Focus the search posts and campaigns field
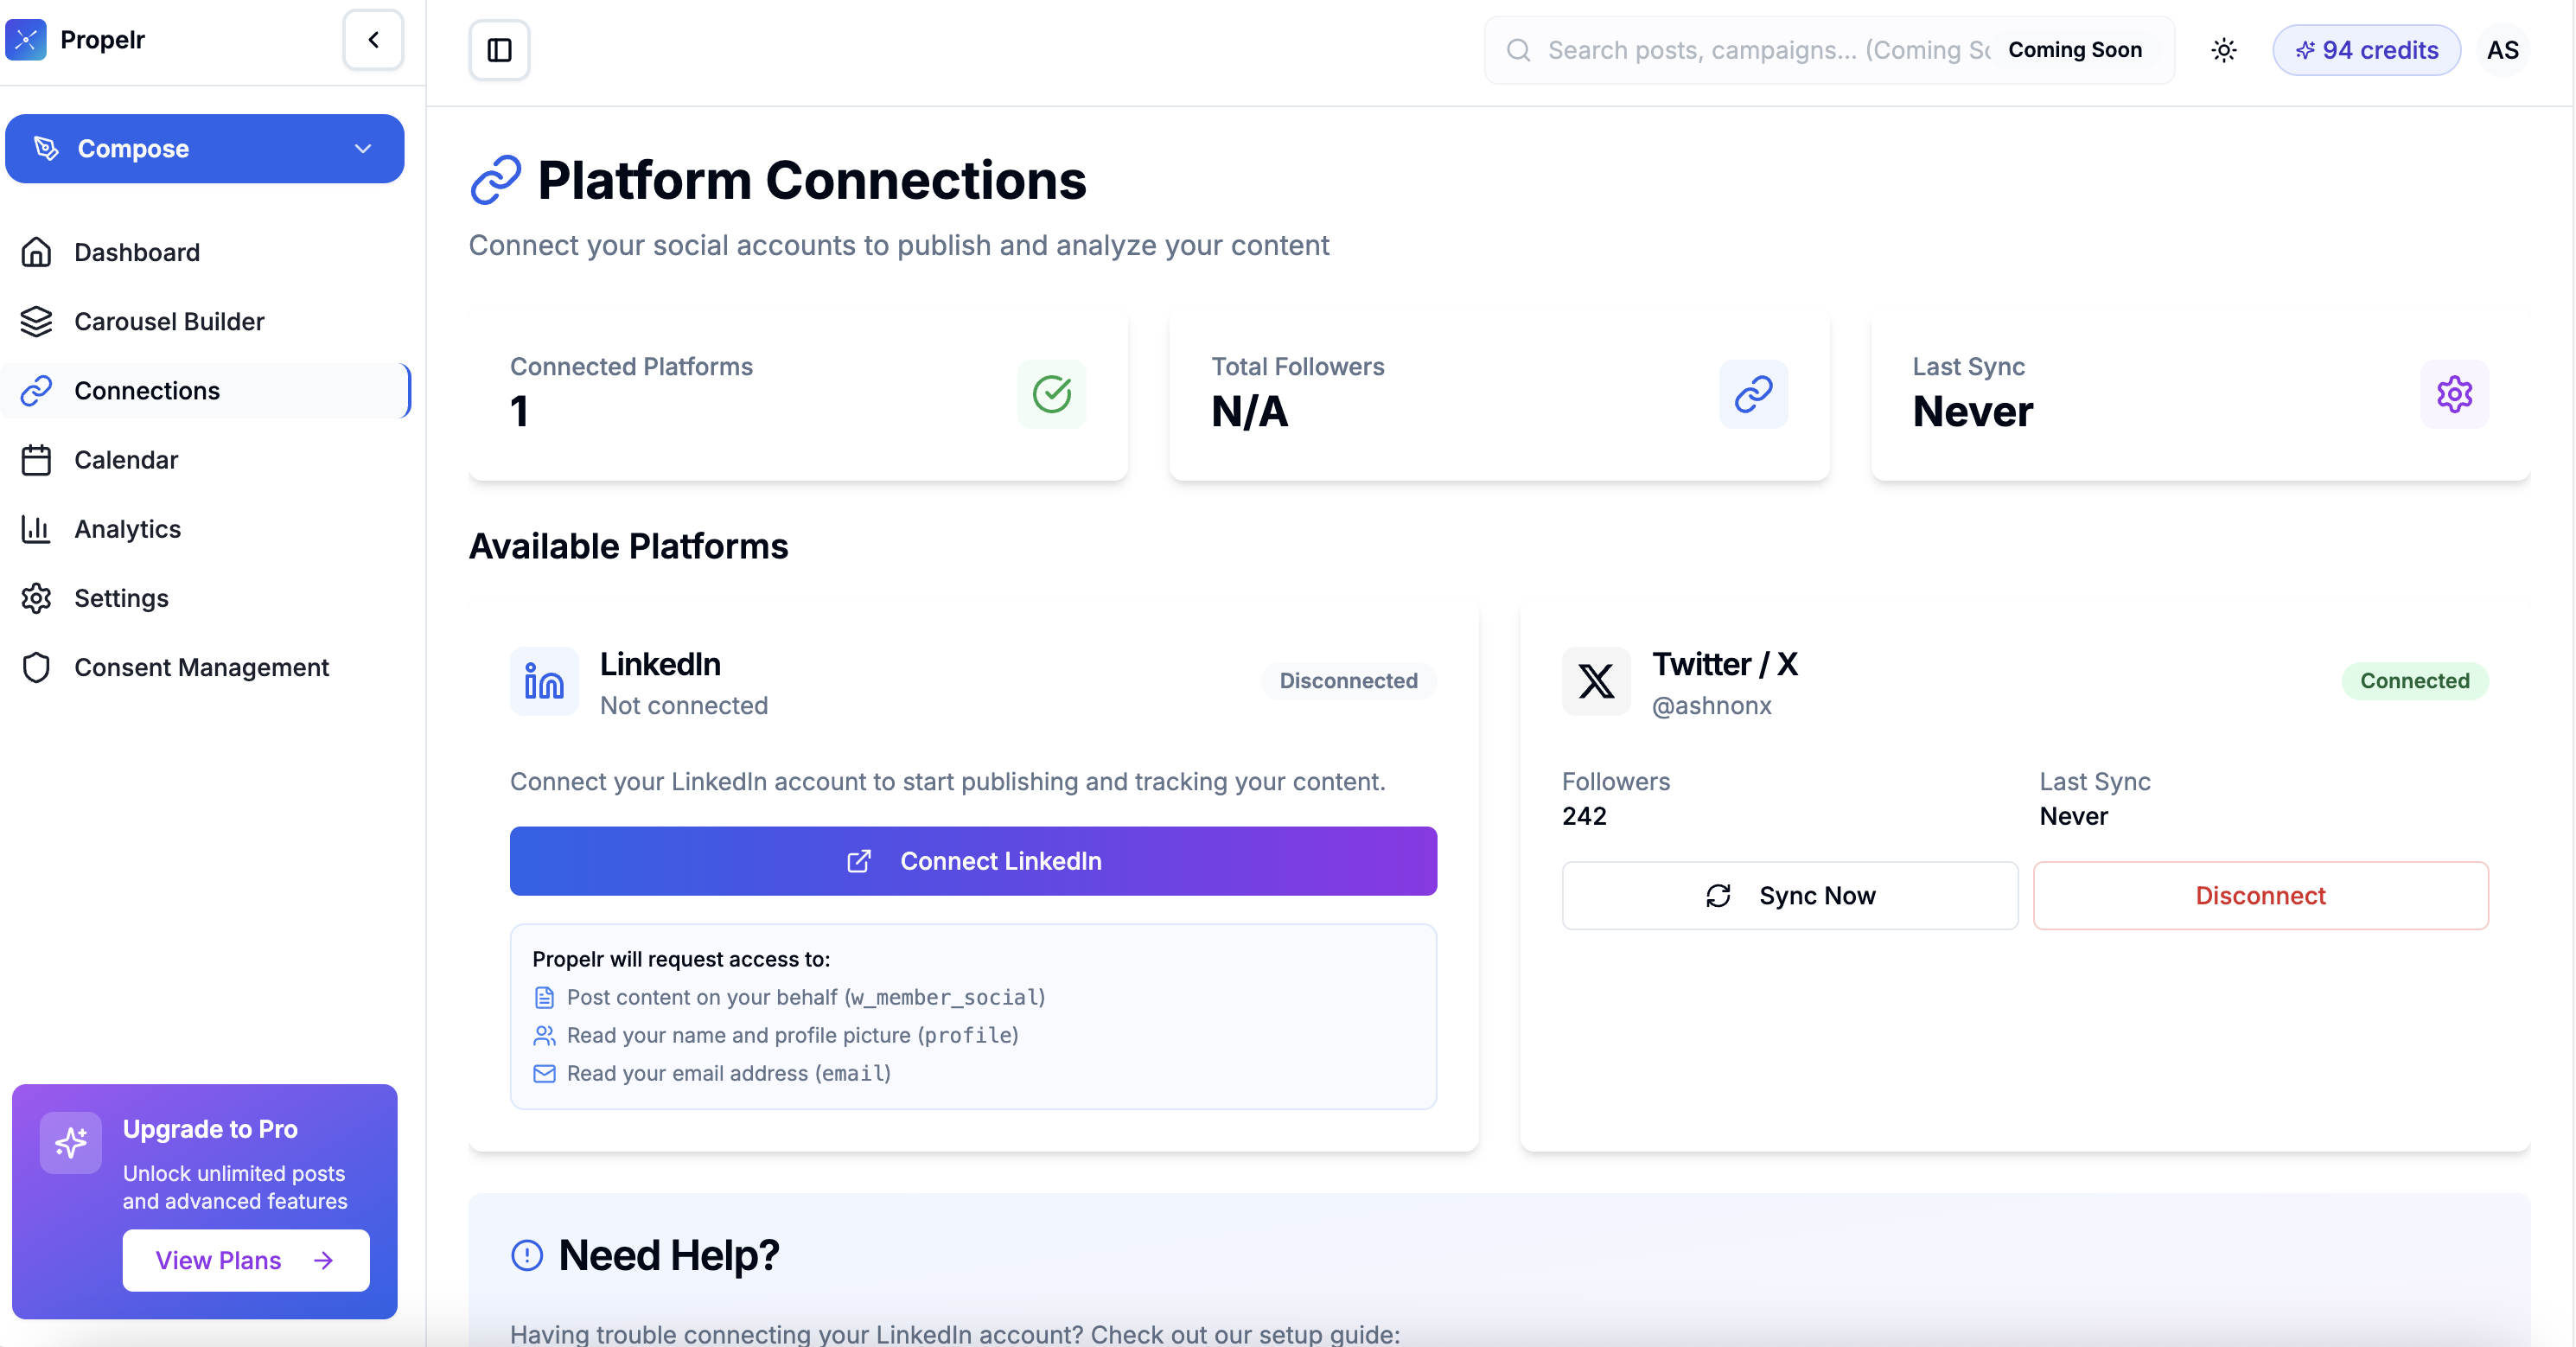The width and height of the screenshot is (2576, 1347). click(x=1760, y=50)
